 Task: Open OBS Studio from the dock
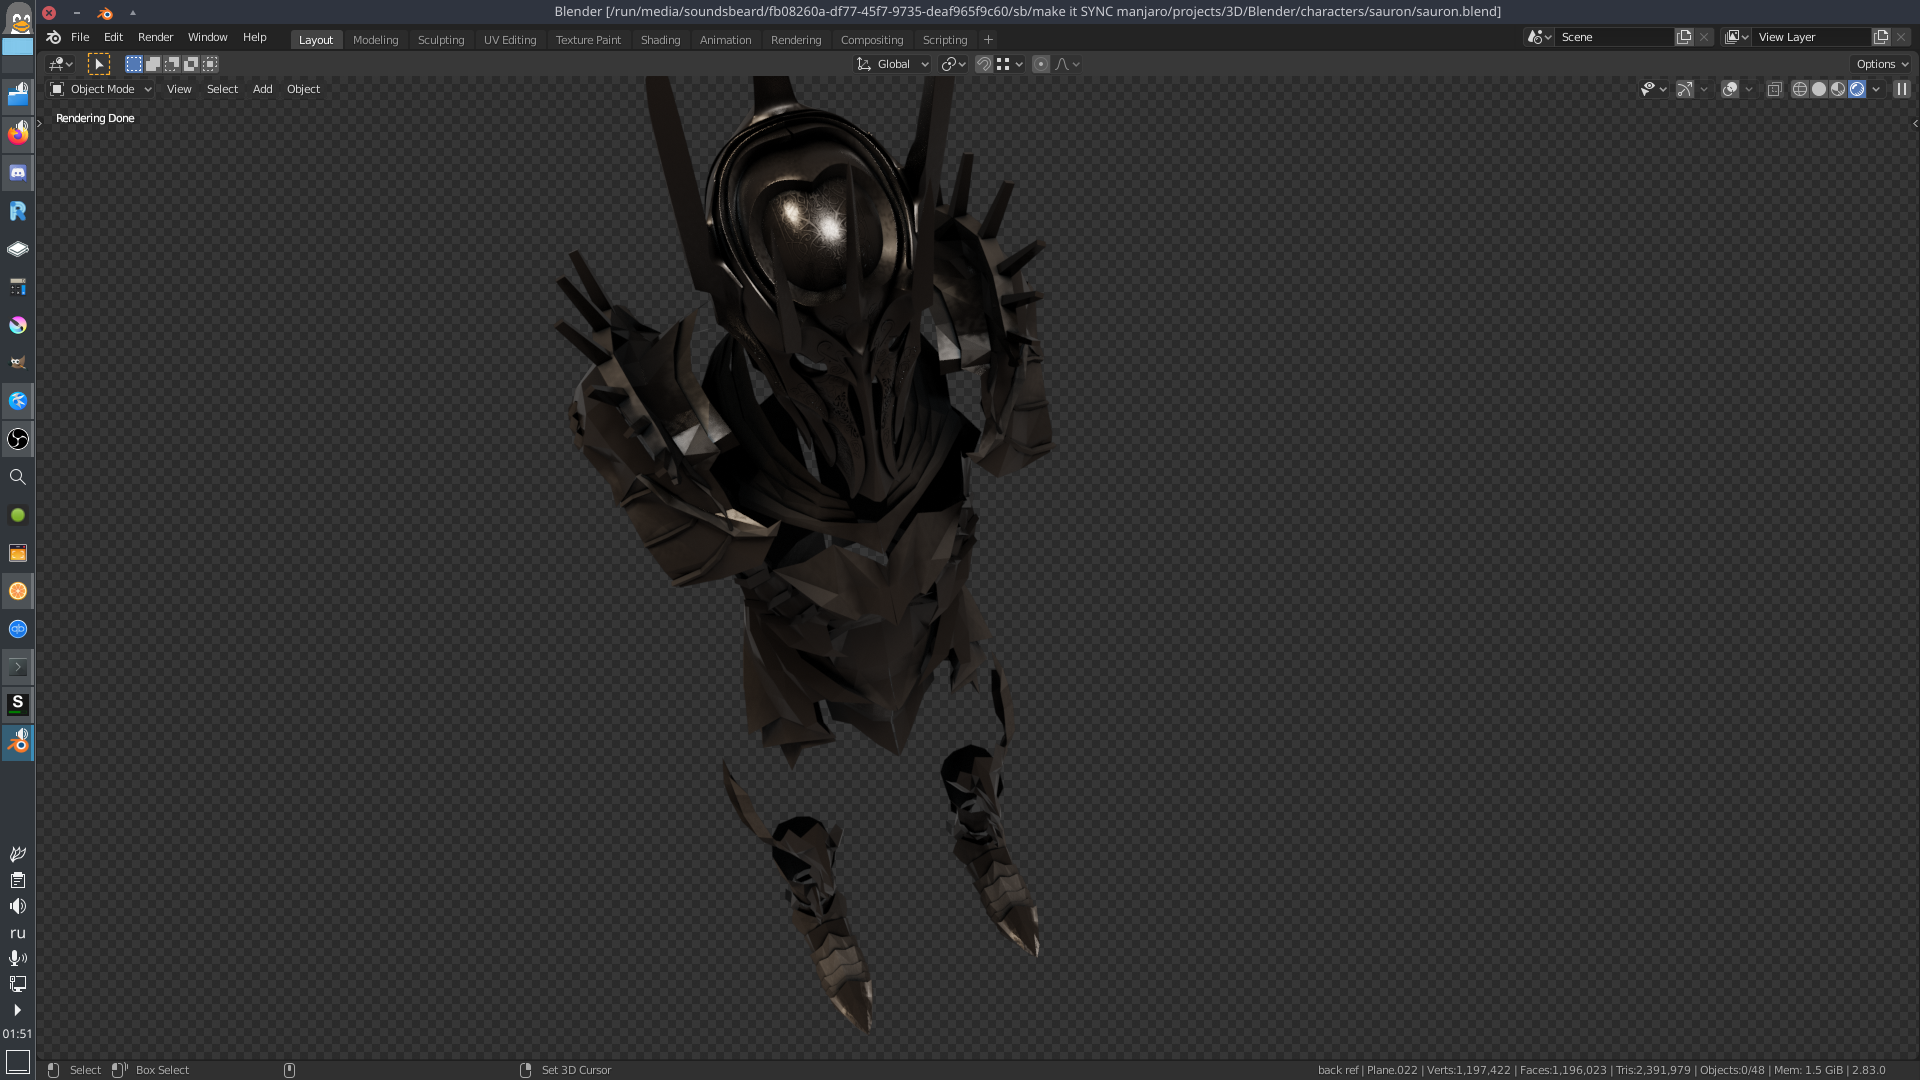pos(18,439)
